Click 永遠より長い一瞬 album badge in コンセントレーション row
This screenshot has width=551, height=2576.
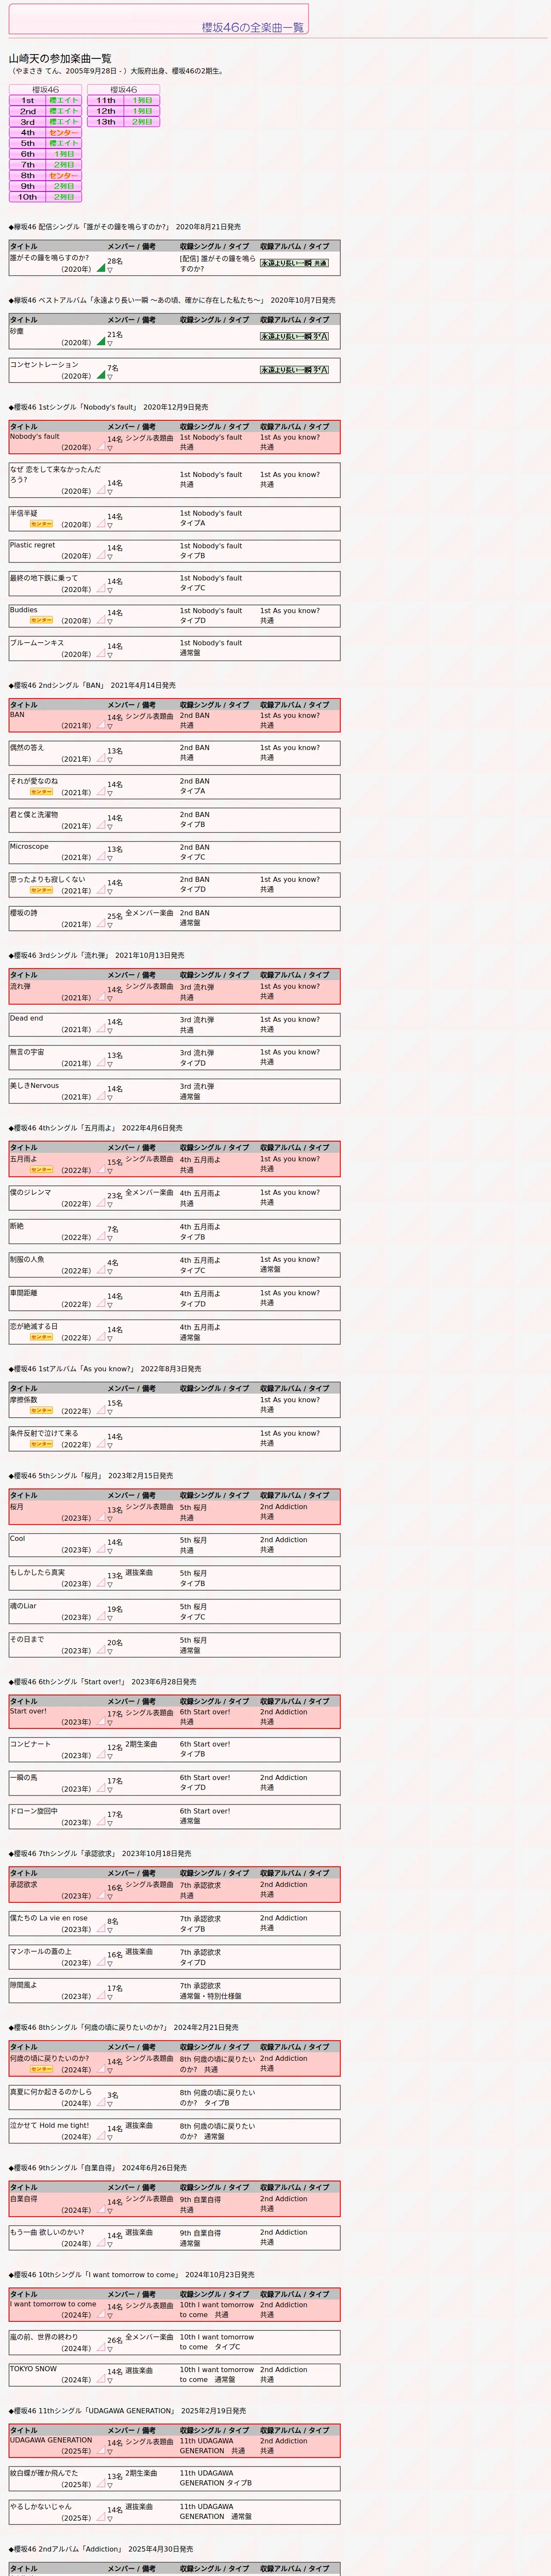pyautogui.click(x=294, y=370)
